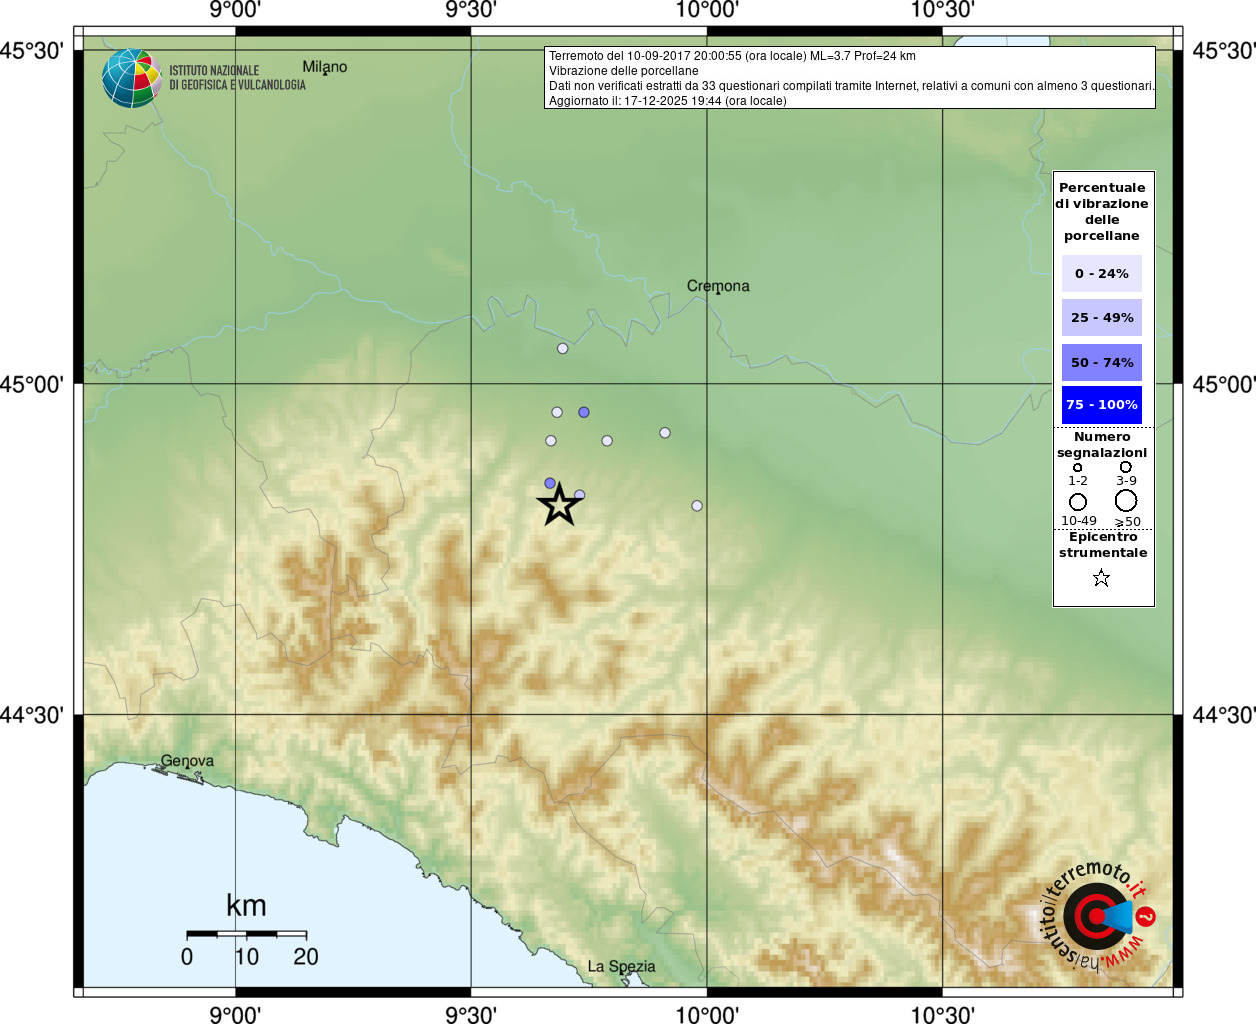Click the 'Epicentro strumentale' legend heading
The height and width of the screenshot is (1024, 1256).
pos(1103,545)
